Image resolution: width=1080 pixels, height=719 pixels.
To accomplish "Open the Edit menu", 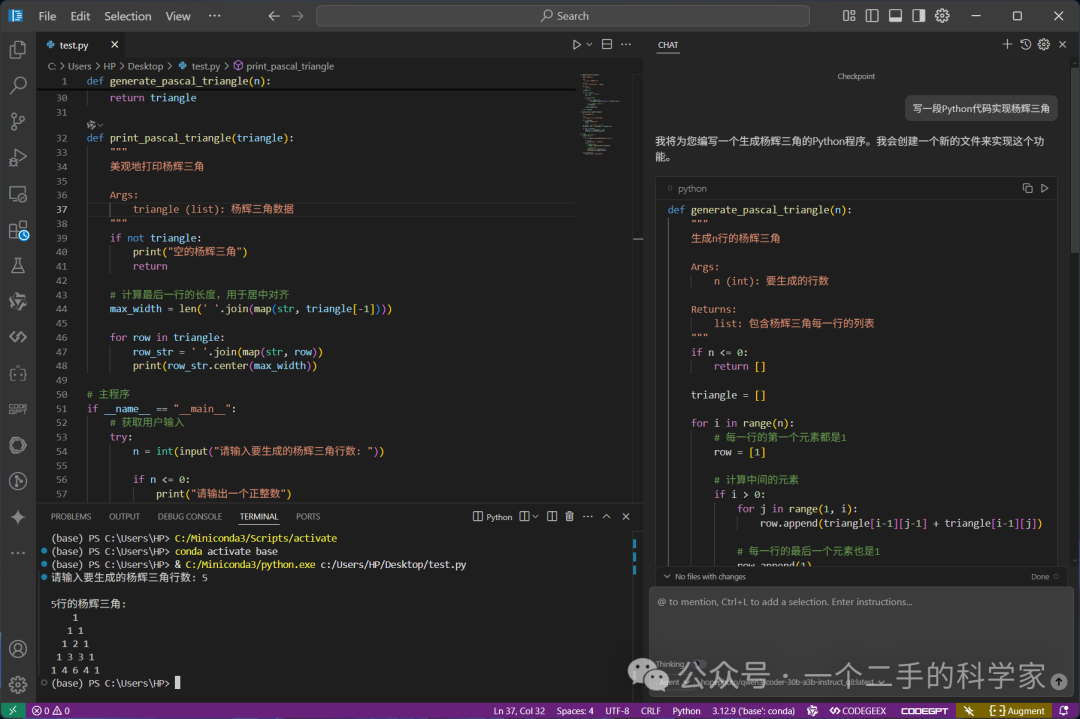I will pos(80,16).
